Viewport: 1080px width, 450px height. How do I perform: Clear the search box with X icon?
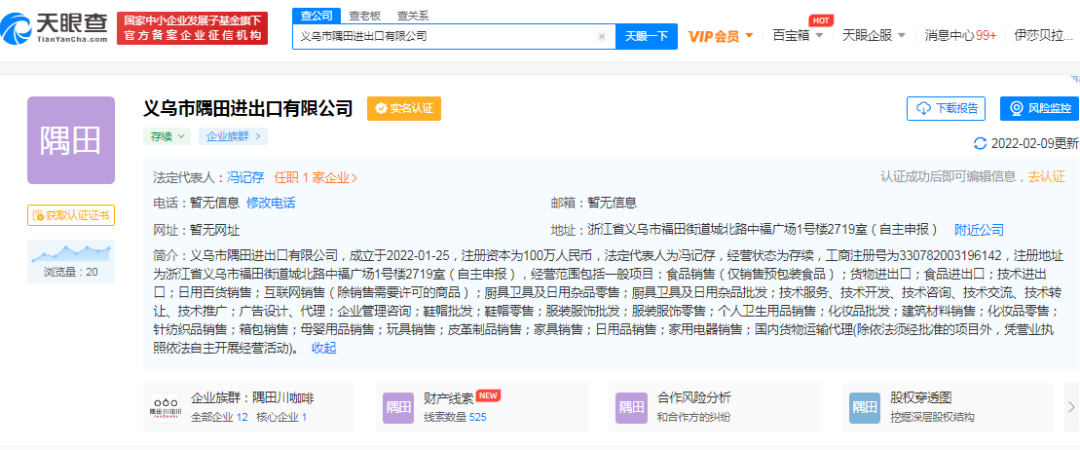pos(601,37)
